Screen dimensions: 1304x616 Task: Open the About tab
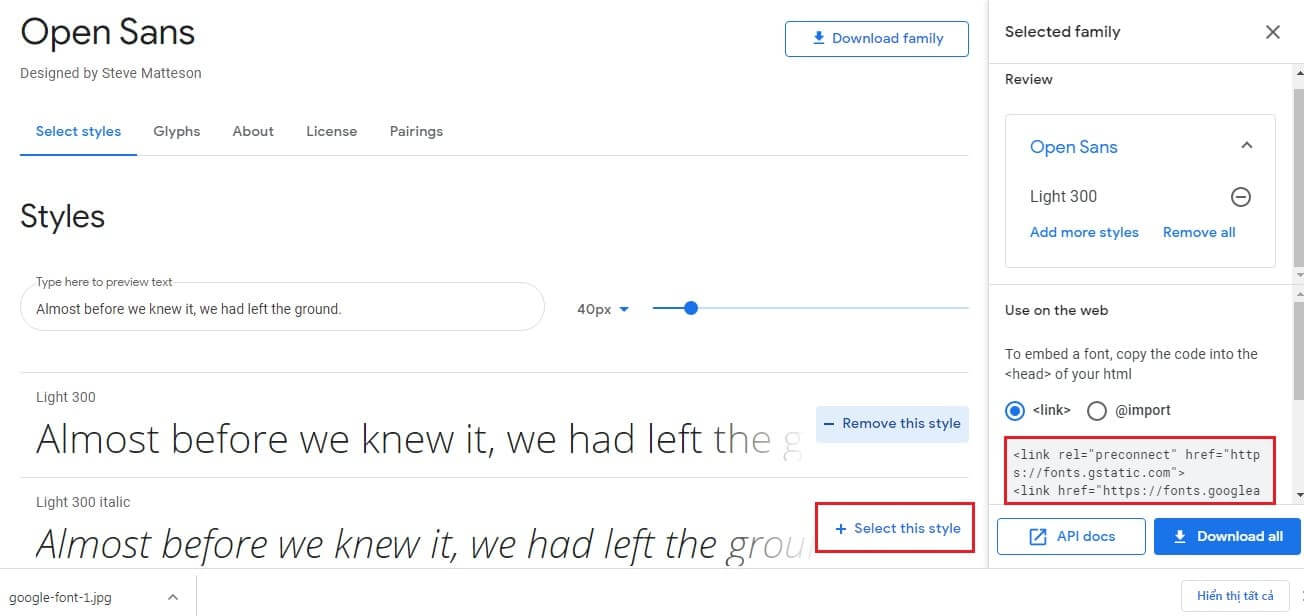253,131
